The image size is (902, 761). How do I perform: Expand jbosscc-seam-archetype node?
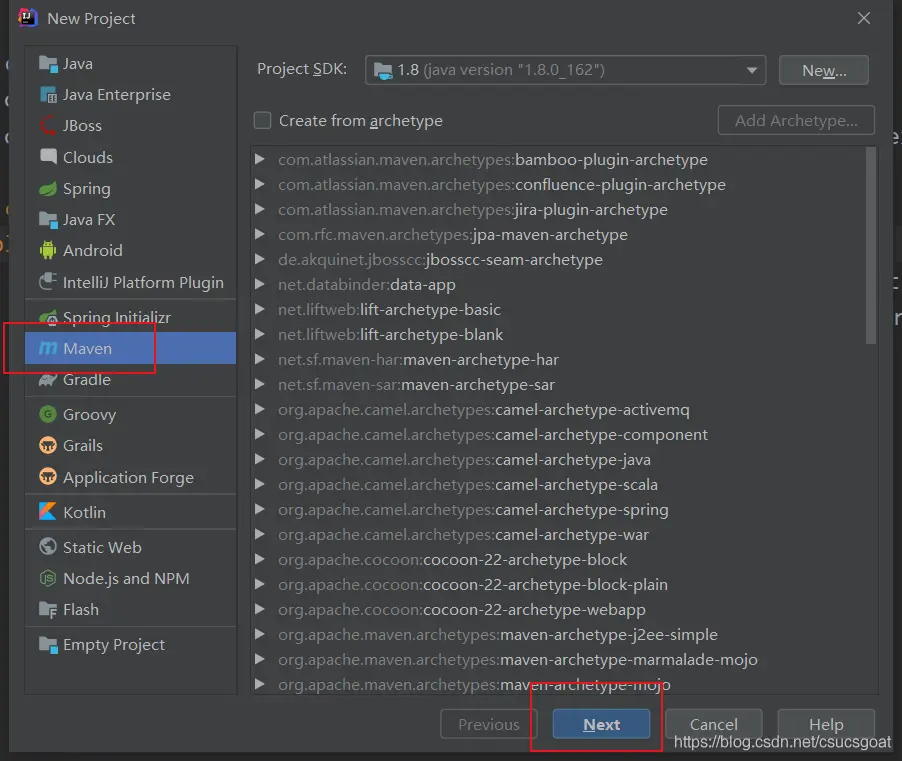click(x=260, y=259)
